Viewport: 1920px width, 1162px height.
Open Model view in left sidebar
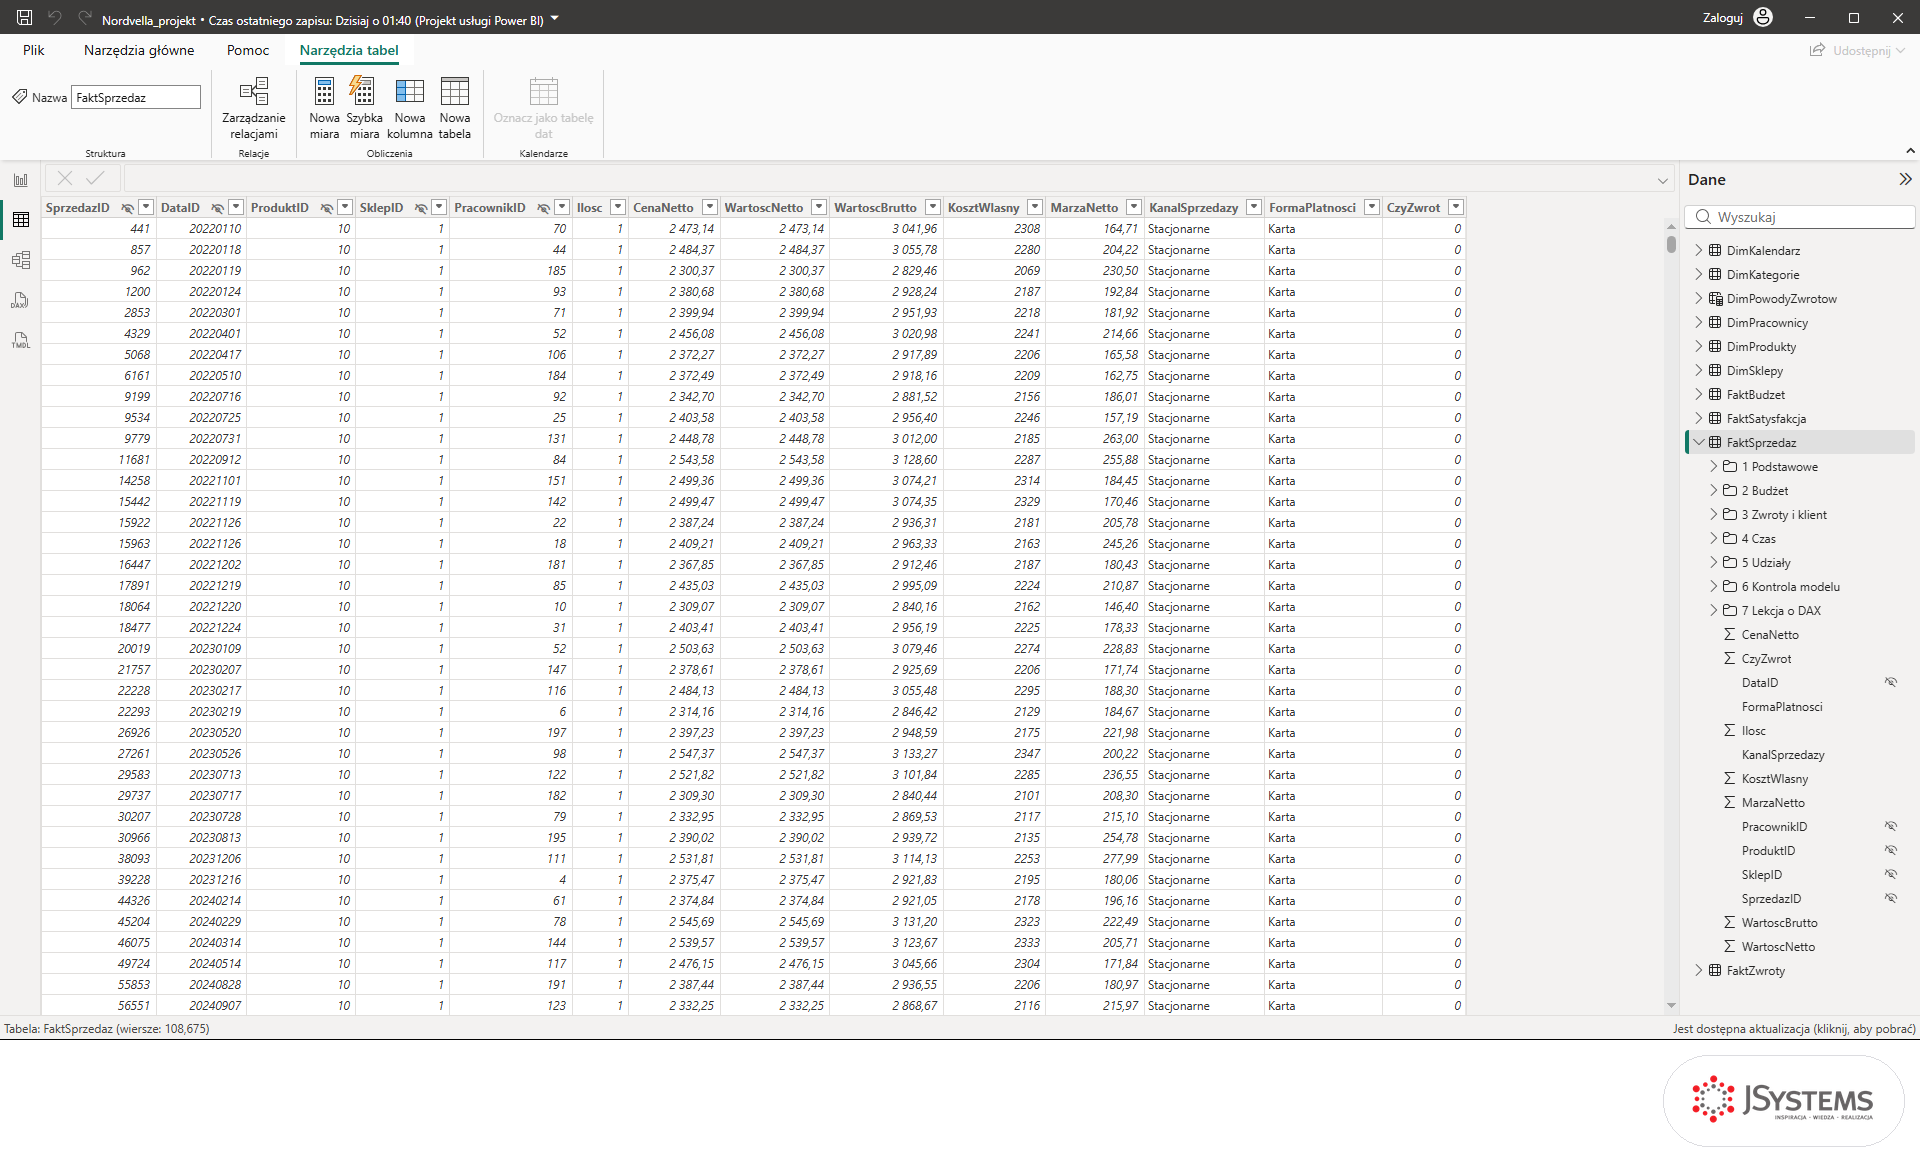coord(21,260)
